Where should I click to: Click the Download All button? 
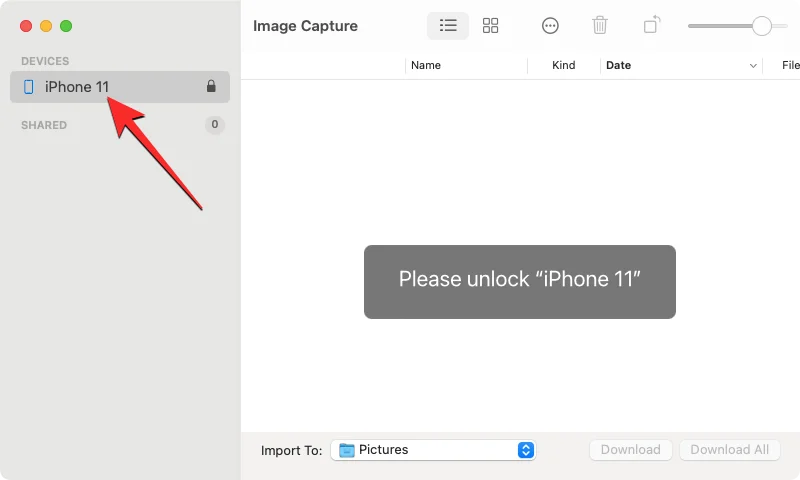(730, 450)
